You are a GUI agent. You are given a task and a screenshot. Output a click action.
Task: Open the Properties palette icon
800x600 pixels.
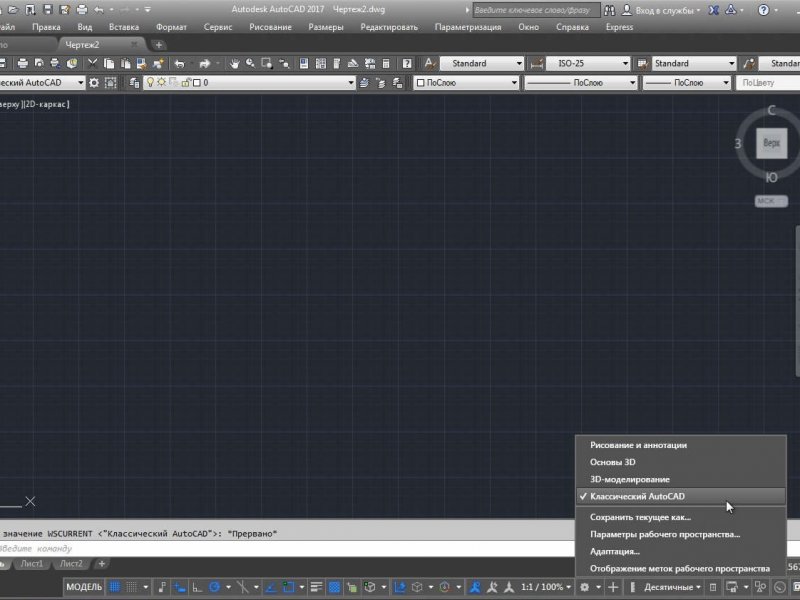click(304, 63)
